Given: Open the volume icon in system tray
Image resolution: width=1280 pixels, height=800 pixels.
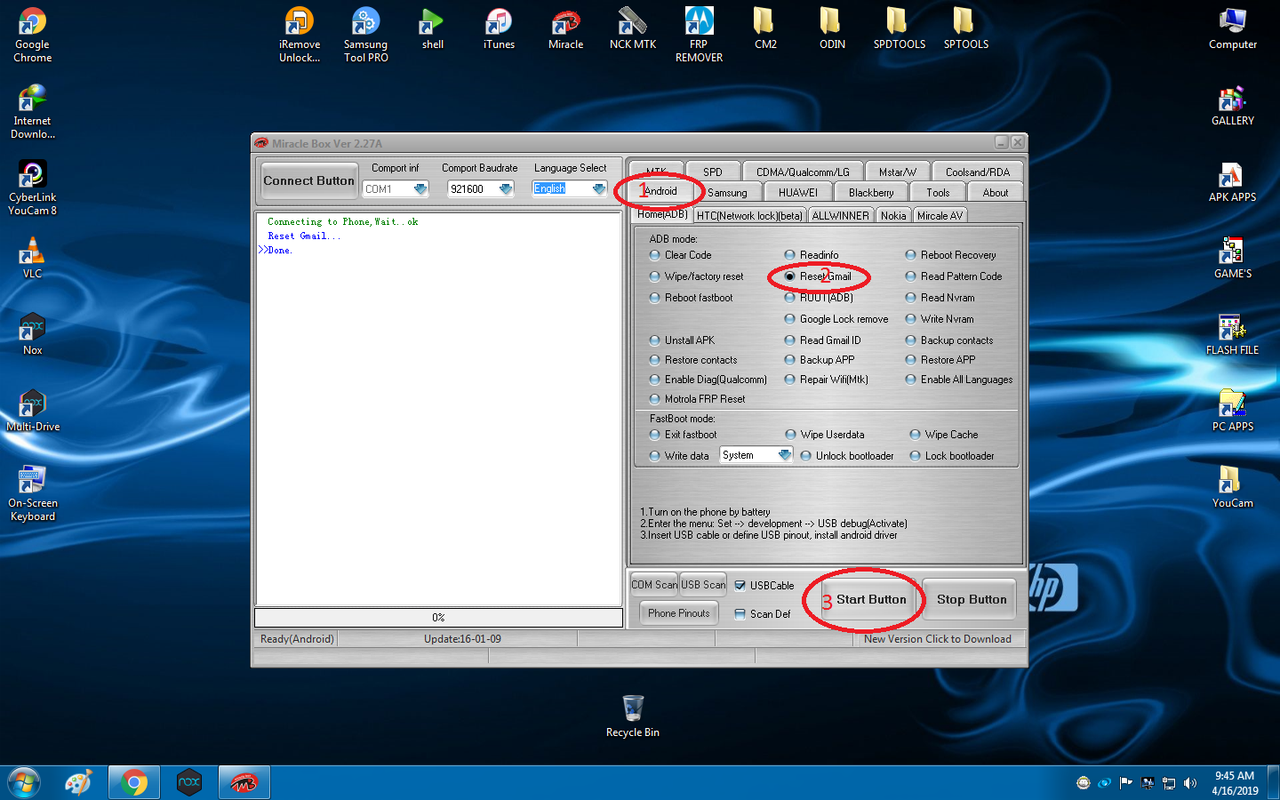Looking at the screenshot, I should coord(1190,782).
